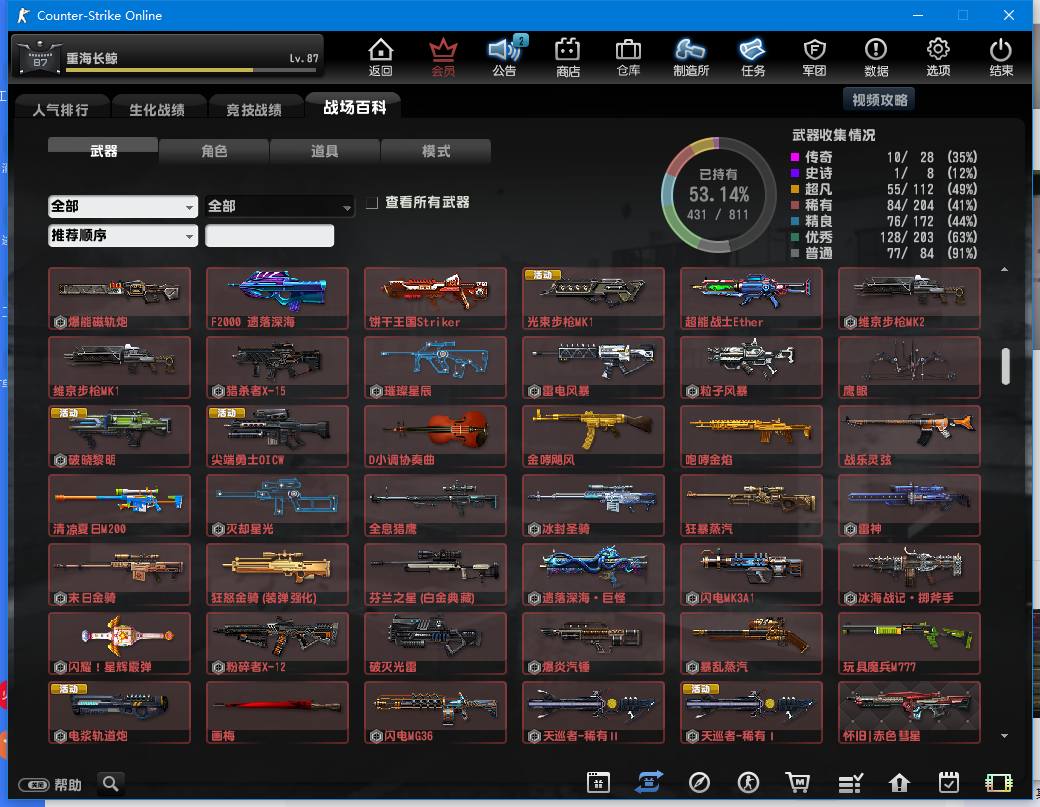Click the checklist icon in bottom bar
The image size is (1040, 807).
point(850,783)
